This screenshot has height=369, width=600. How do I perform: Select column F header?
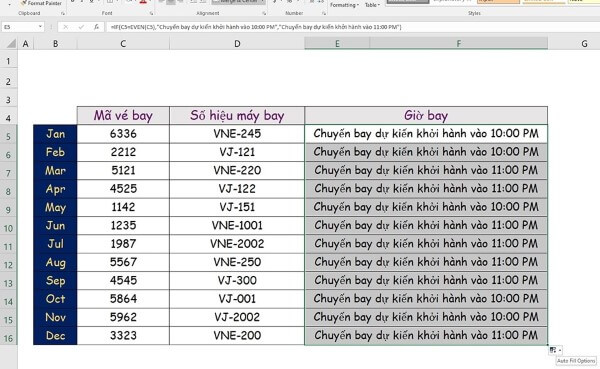pyautogui.click(x=459, y=44)
